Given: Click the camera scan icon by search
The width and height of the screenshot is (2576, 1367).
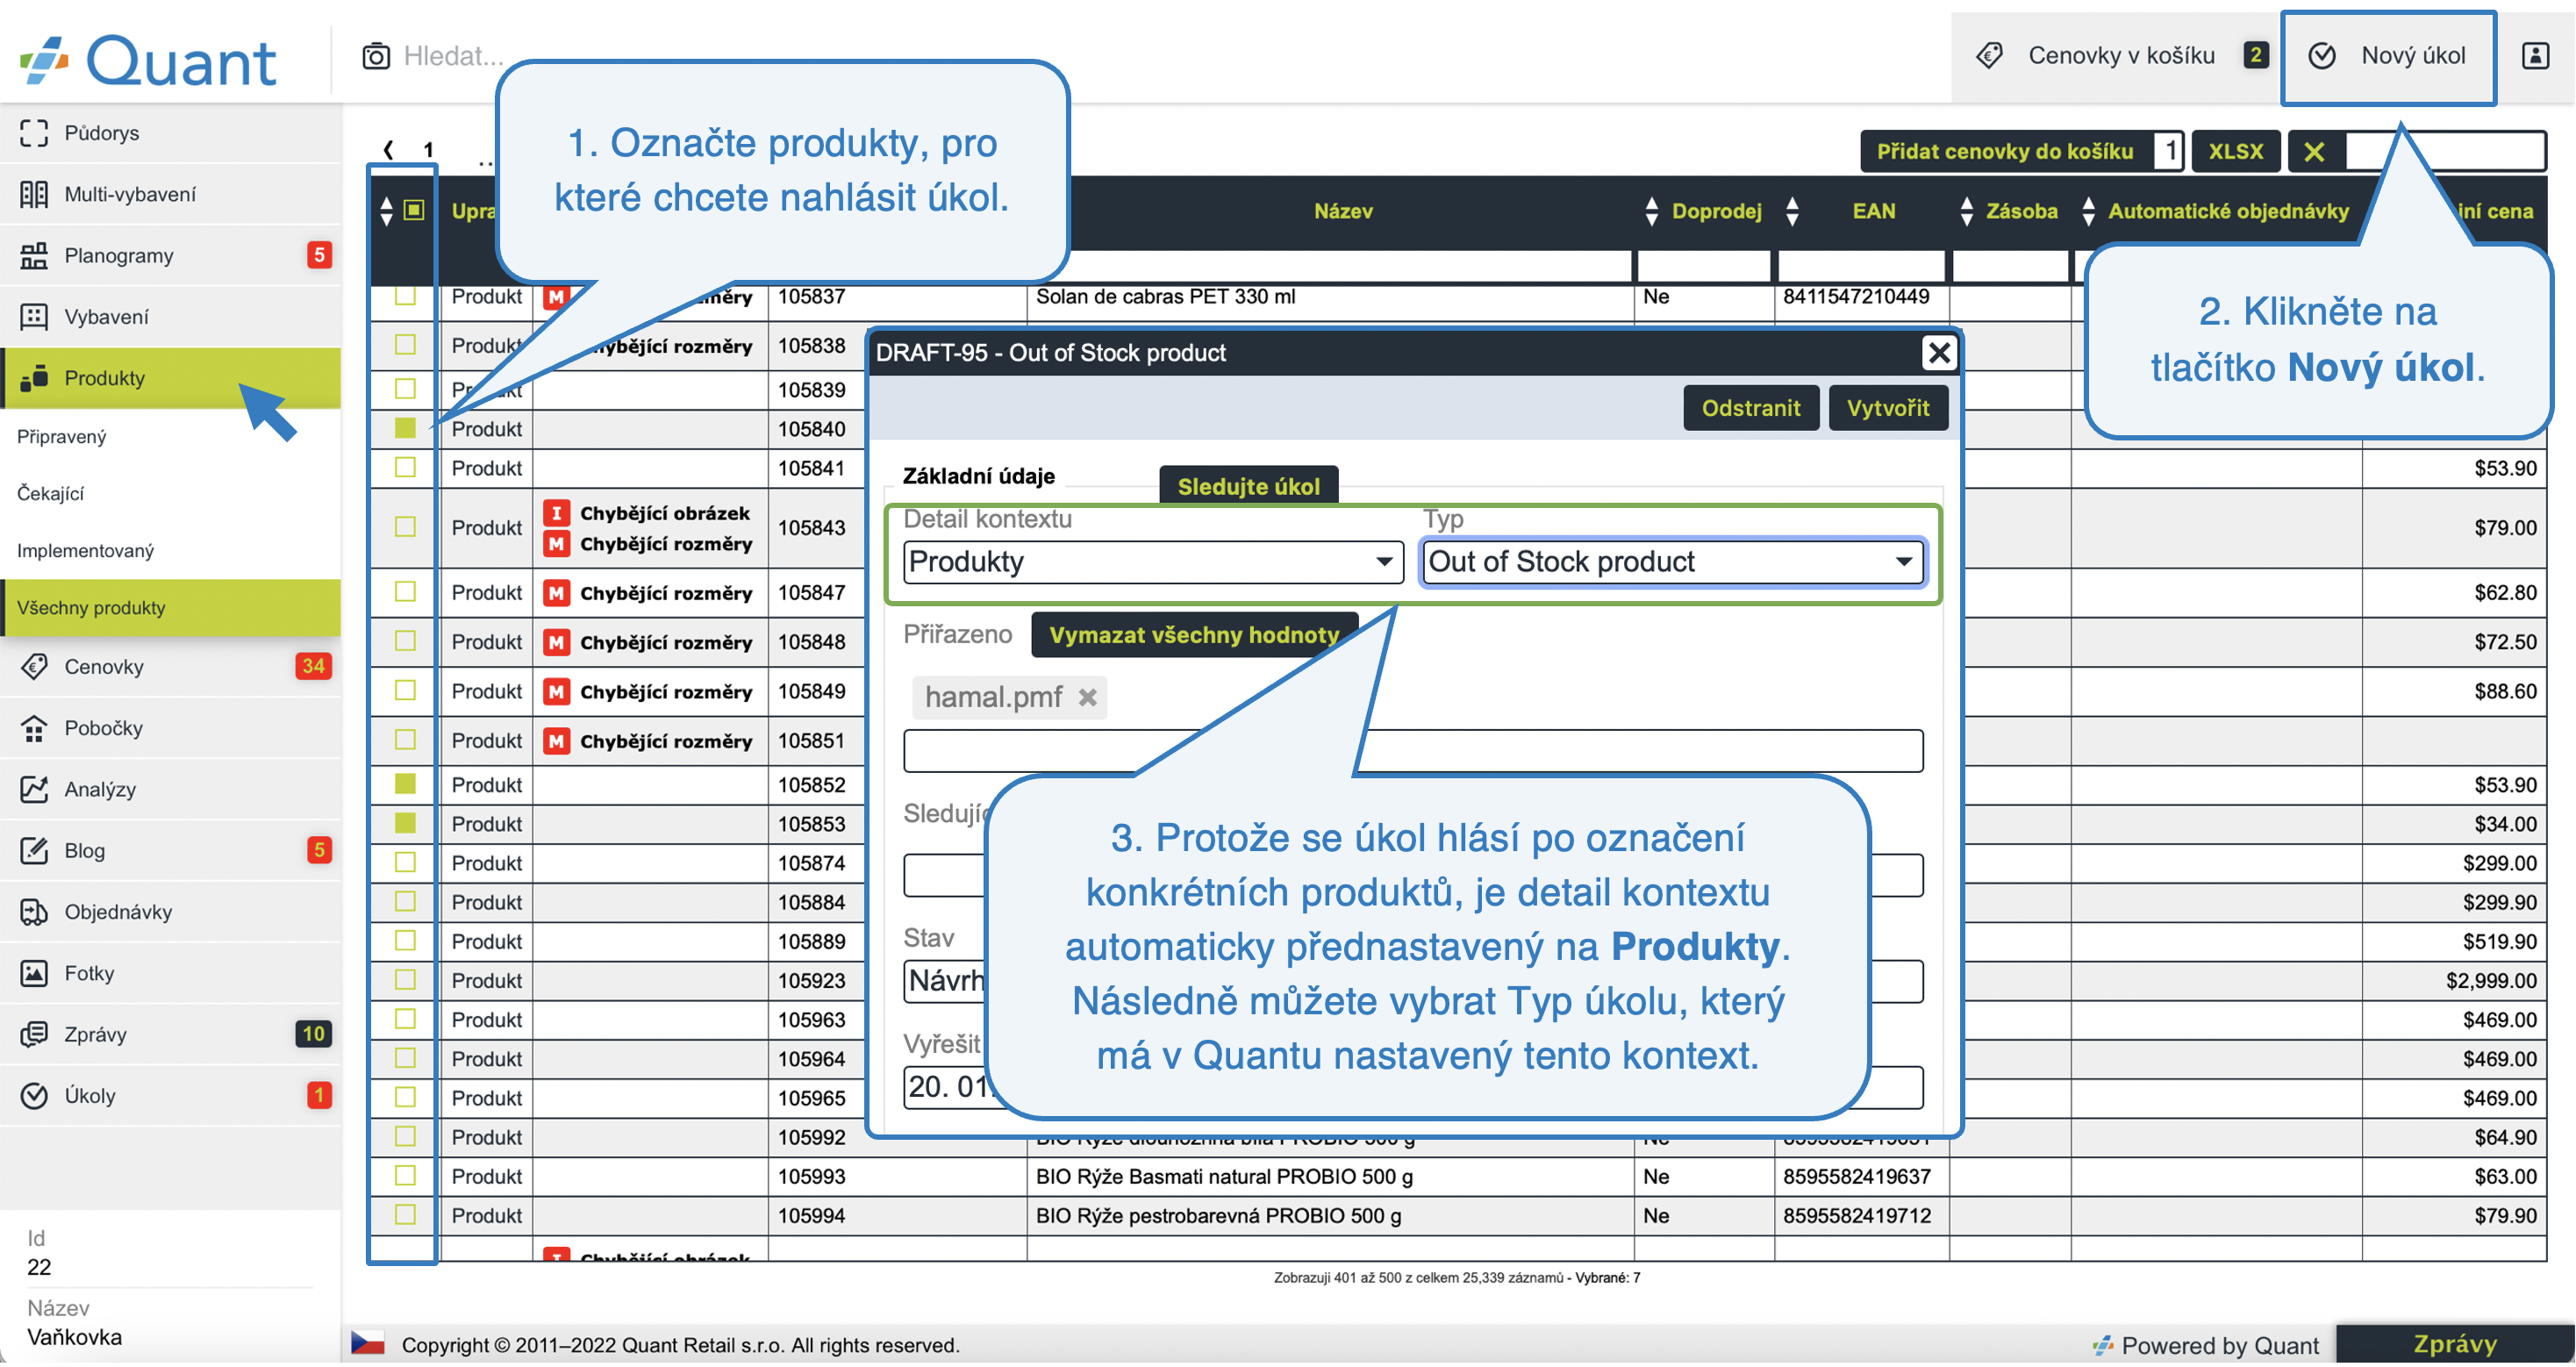Looking at the screenshot, I should pos(376,56).
